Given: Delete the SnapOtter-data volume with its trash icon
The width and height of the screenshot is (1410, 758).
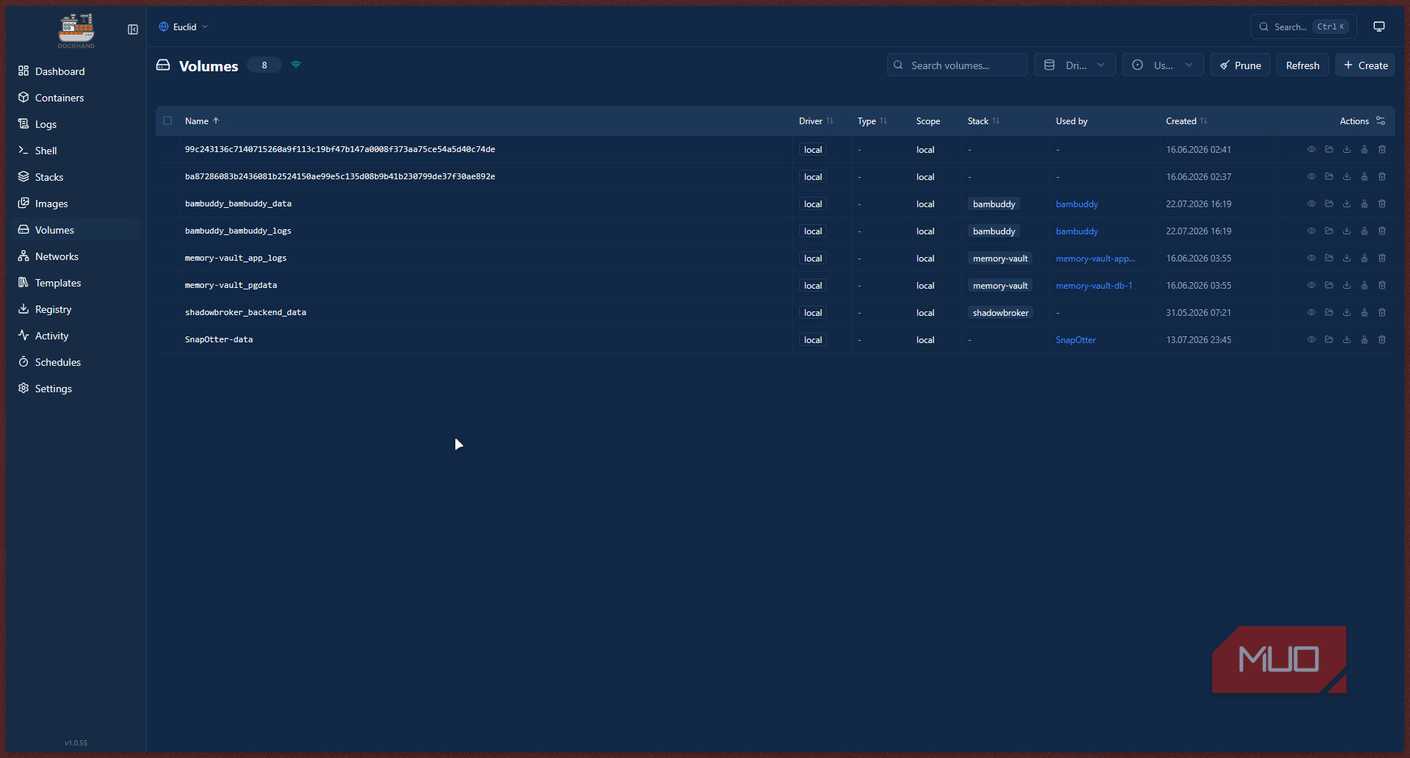Looking at the screenshot, I should point(1382,340).
